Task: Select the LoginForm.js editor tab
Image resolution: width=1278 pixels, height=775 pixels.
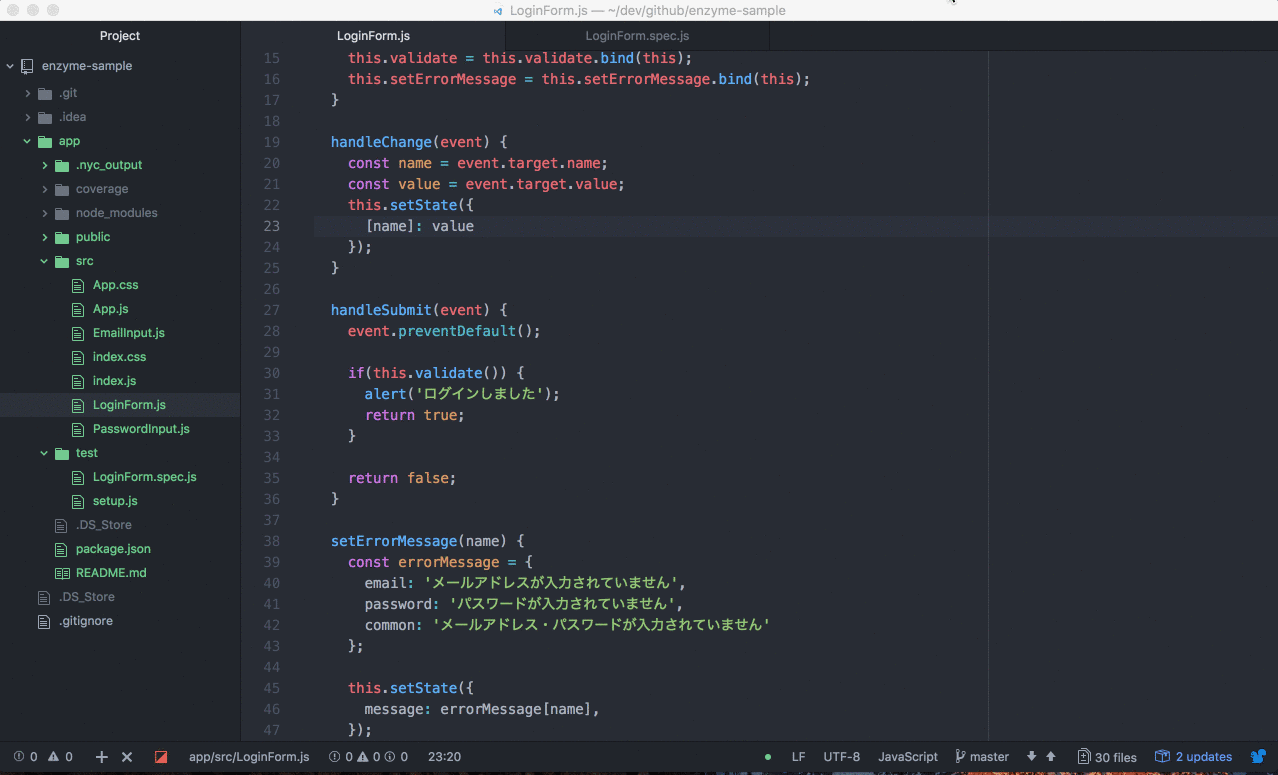Action: [x=373, y=36]
